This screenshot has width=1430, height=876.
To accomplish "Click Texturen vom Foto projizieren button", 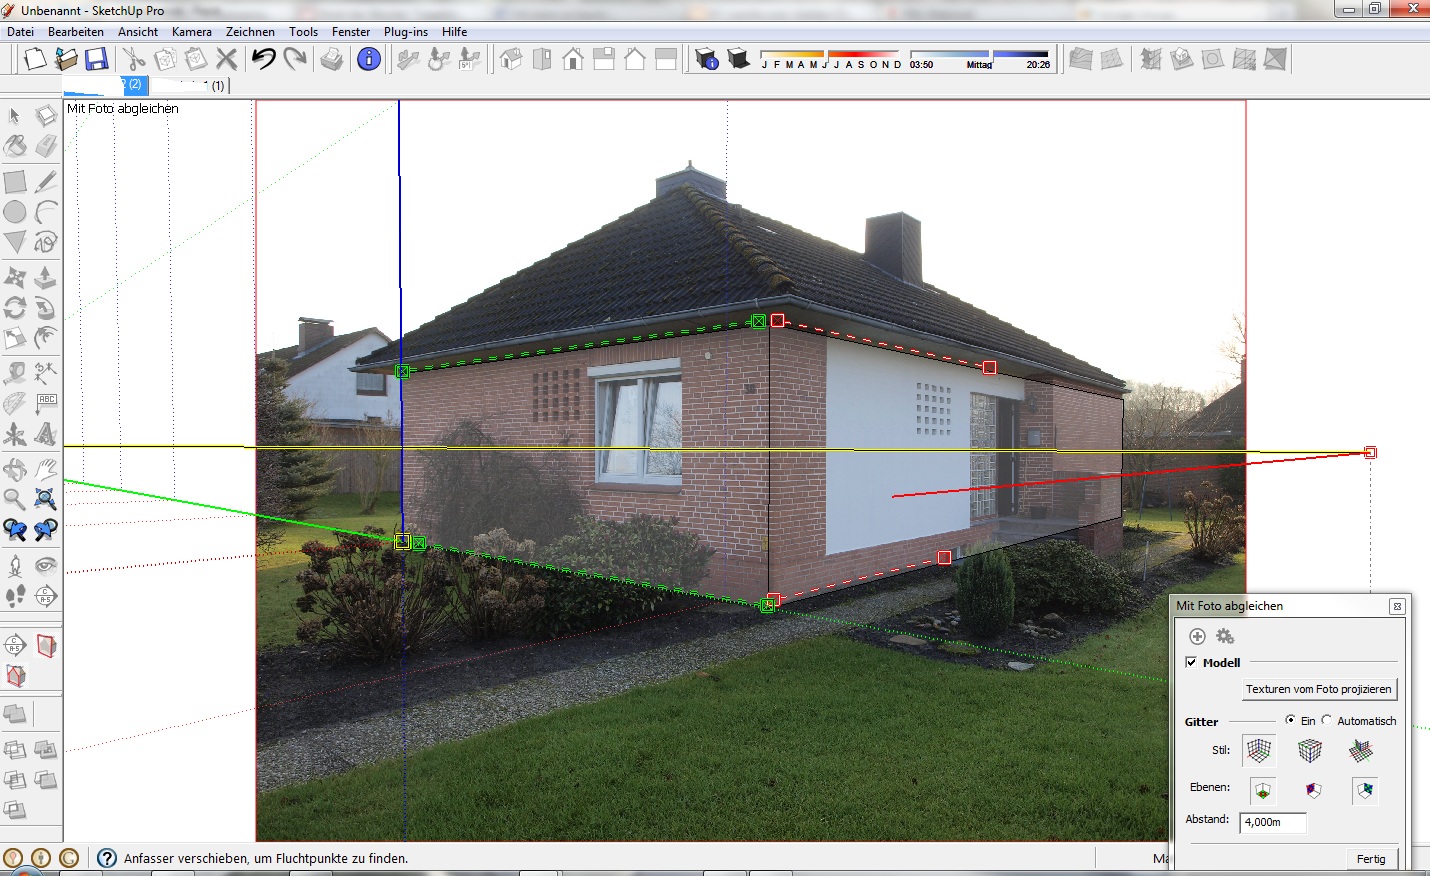I will tap(1318, 689).
